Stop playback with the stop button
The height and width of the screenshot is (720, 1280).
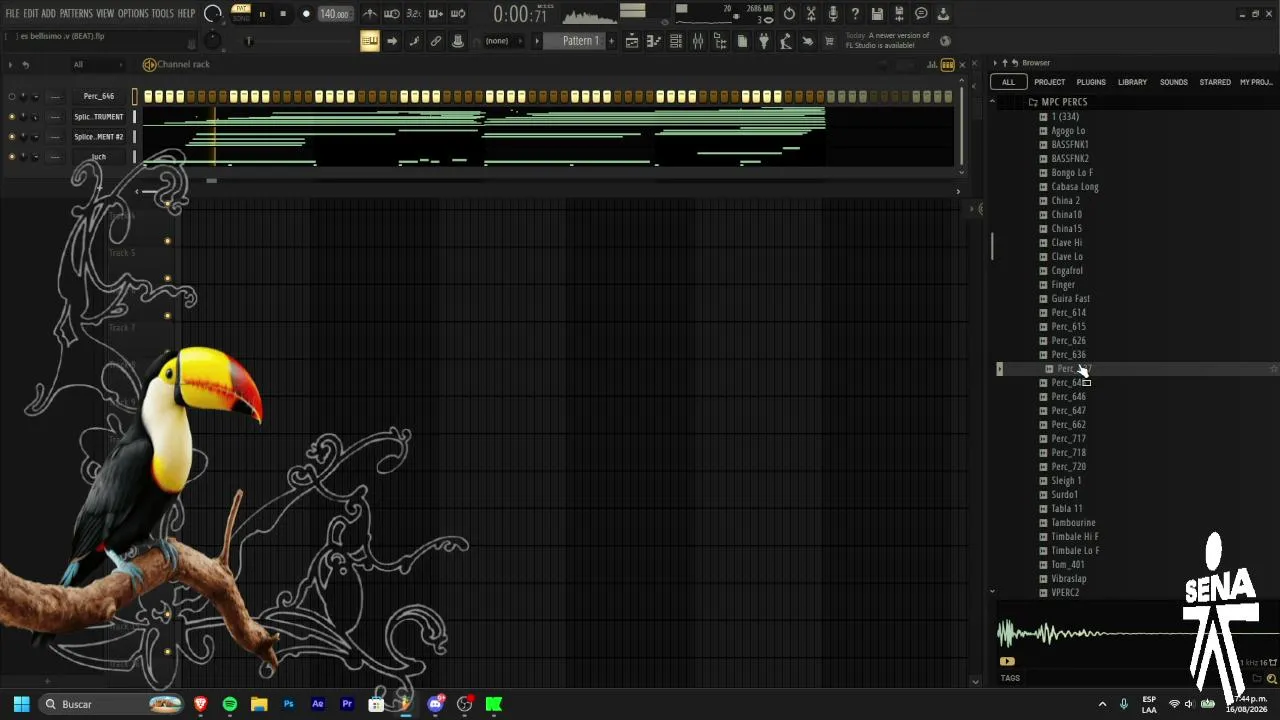click(283, 14)
